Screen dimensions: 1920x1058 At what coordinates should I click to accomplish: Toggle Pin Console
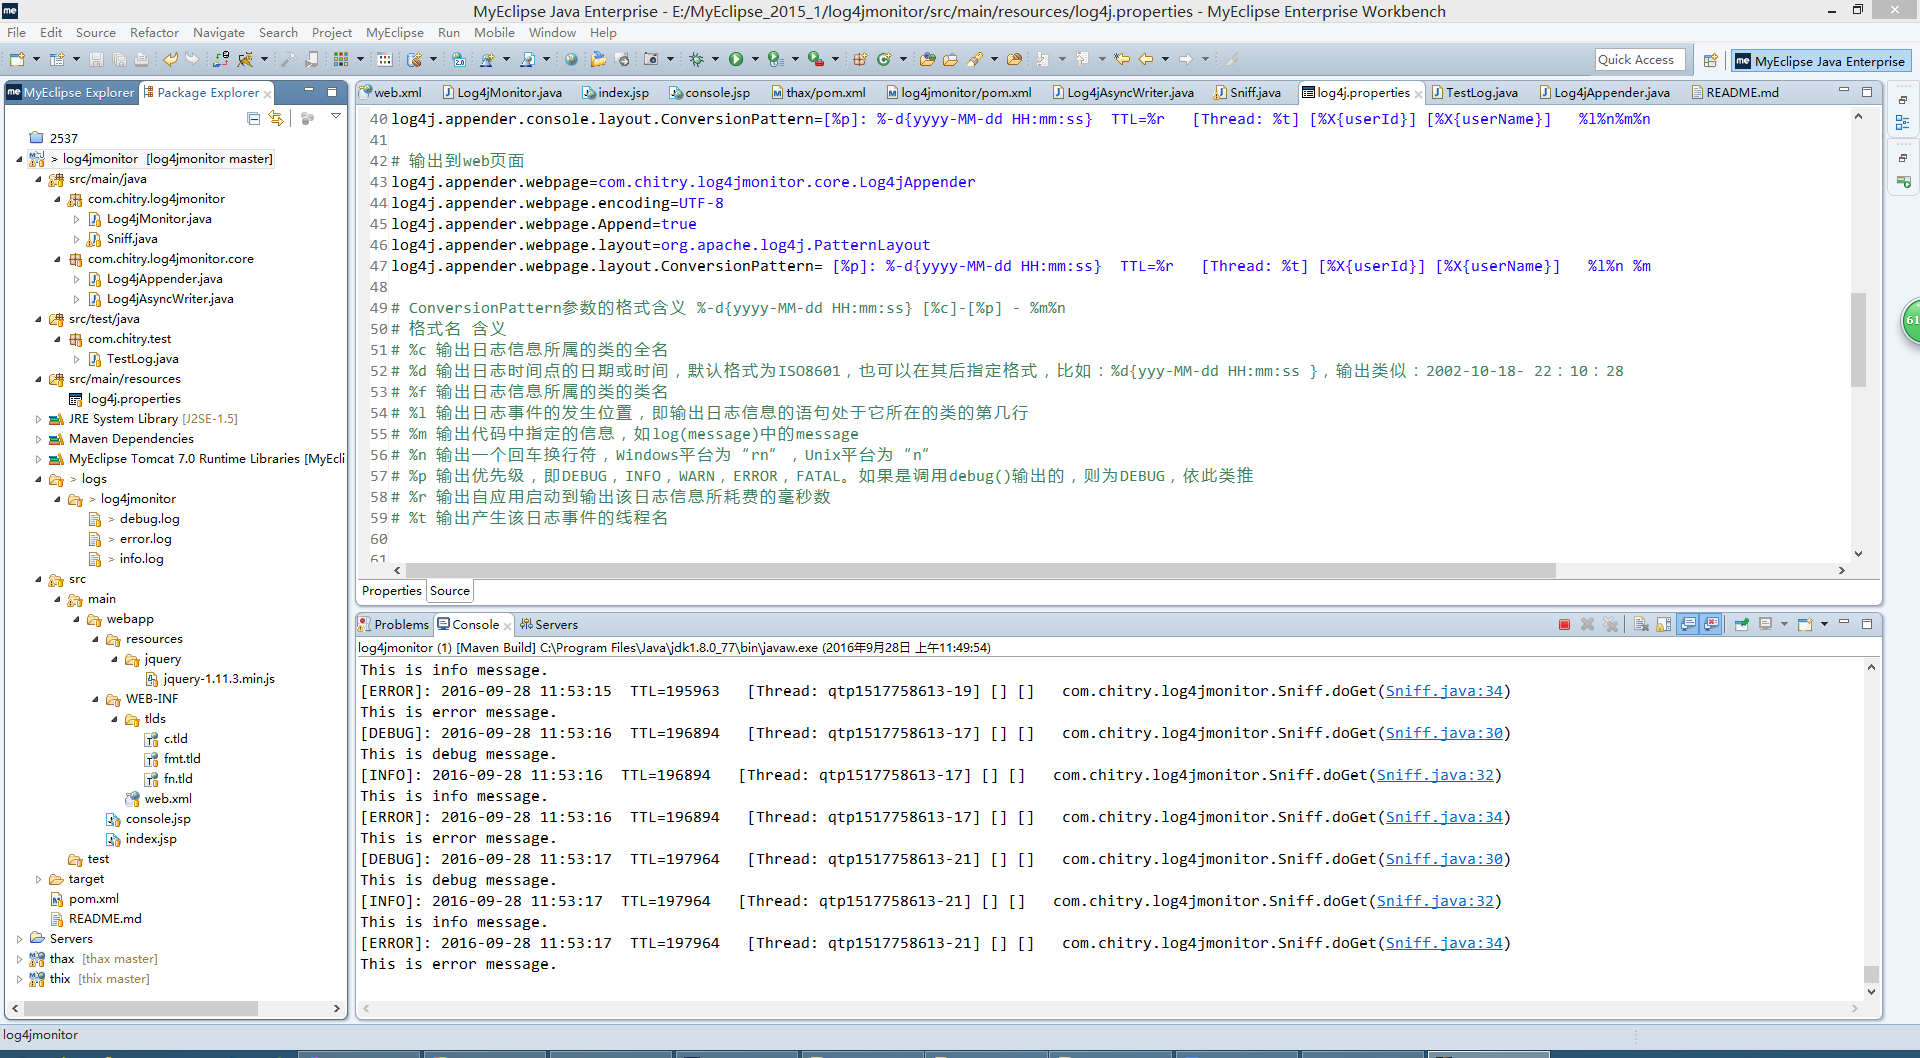pyautogui.click(x=1741, y=624)
